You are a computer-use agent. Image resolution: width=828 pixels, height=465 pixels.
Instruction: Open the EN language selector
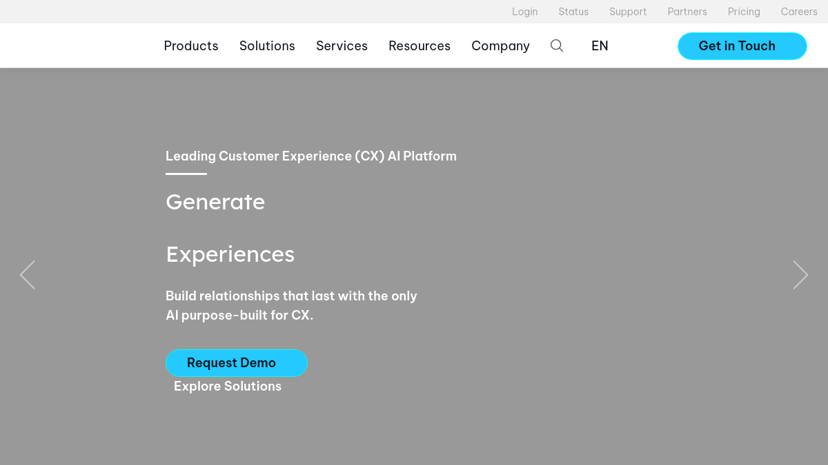coord(599,46)
